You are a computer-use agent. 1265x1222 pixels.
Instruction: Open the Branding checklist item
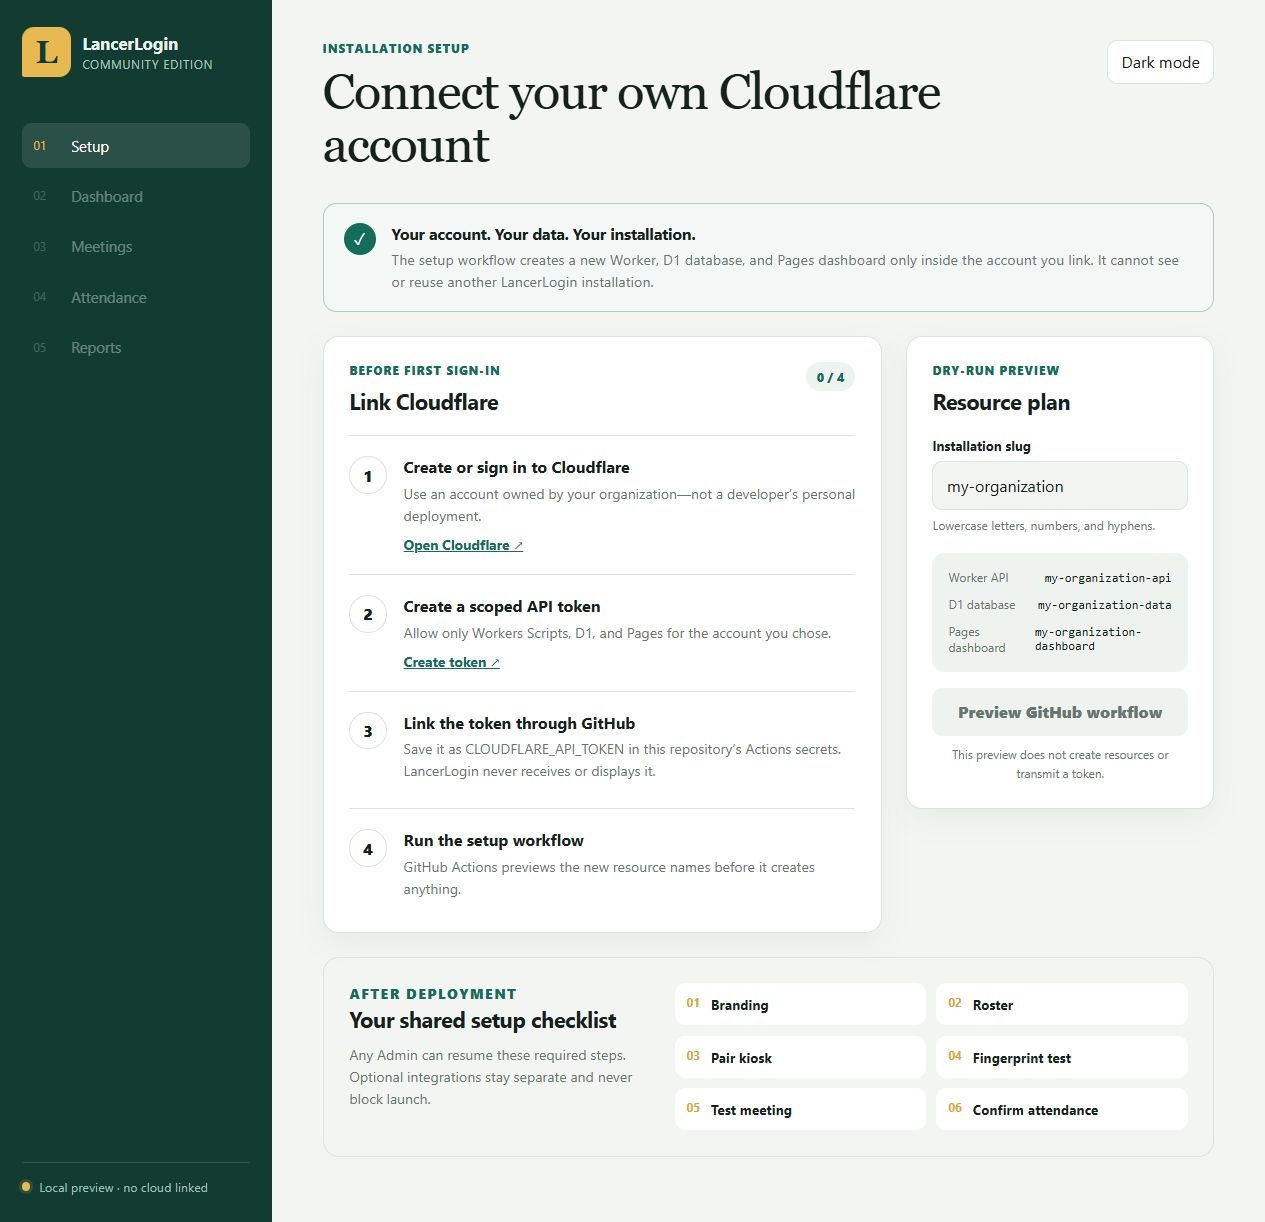(x=800, y=1004)
